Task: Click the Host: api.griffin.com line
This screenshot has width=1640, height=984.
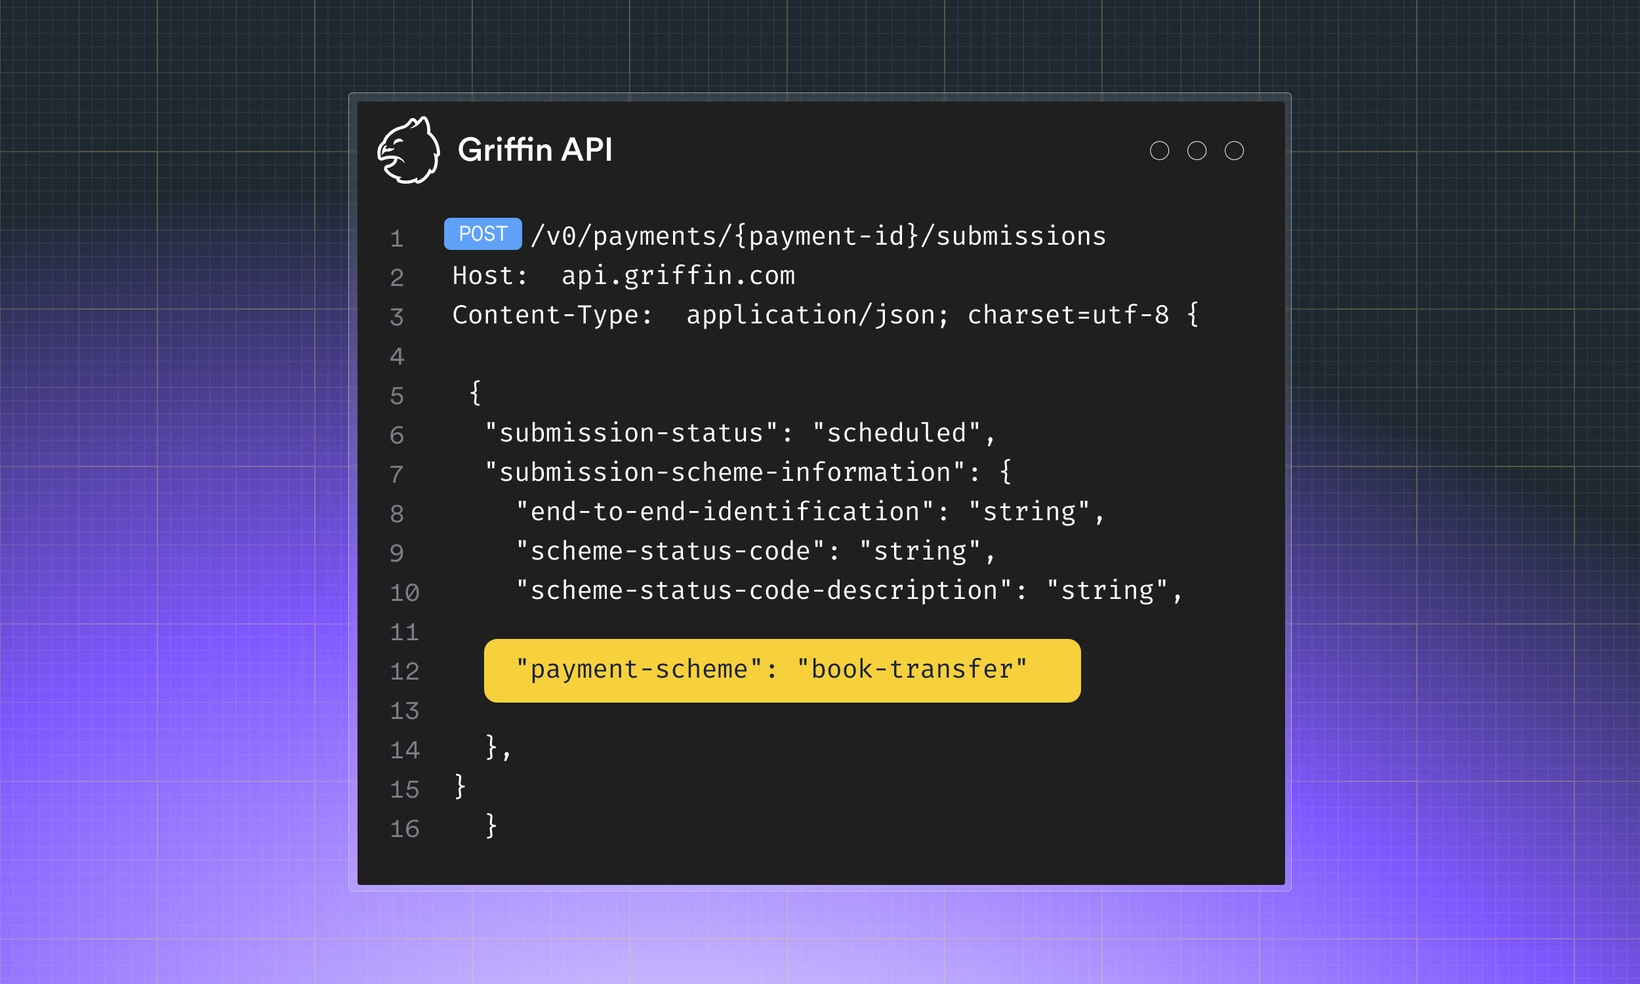Action: pos(624,276)
